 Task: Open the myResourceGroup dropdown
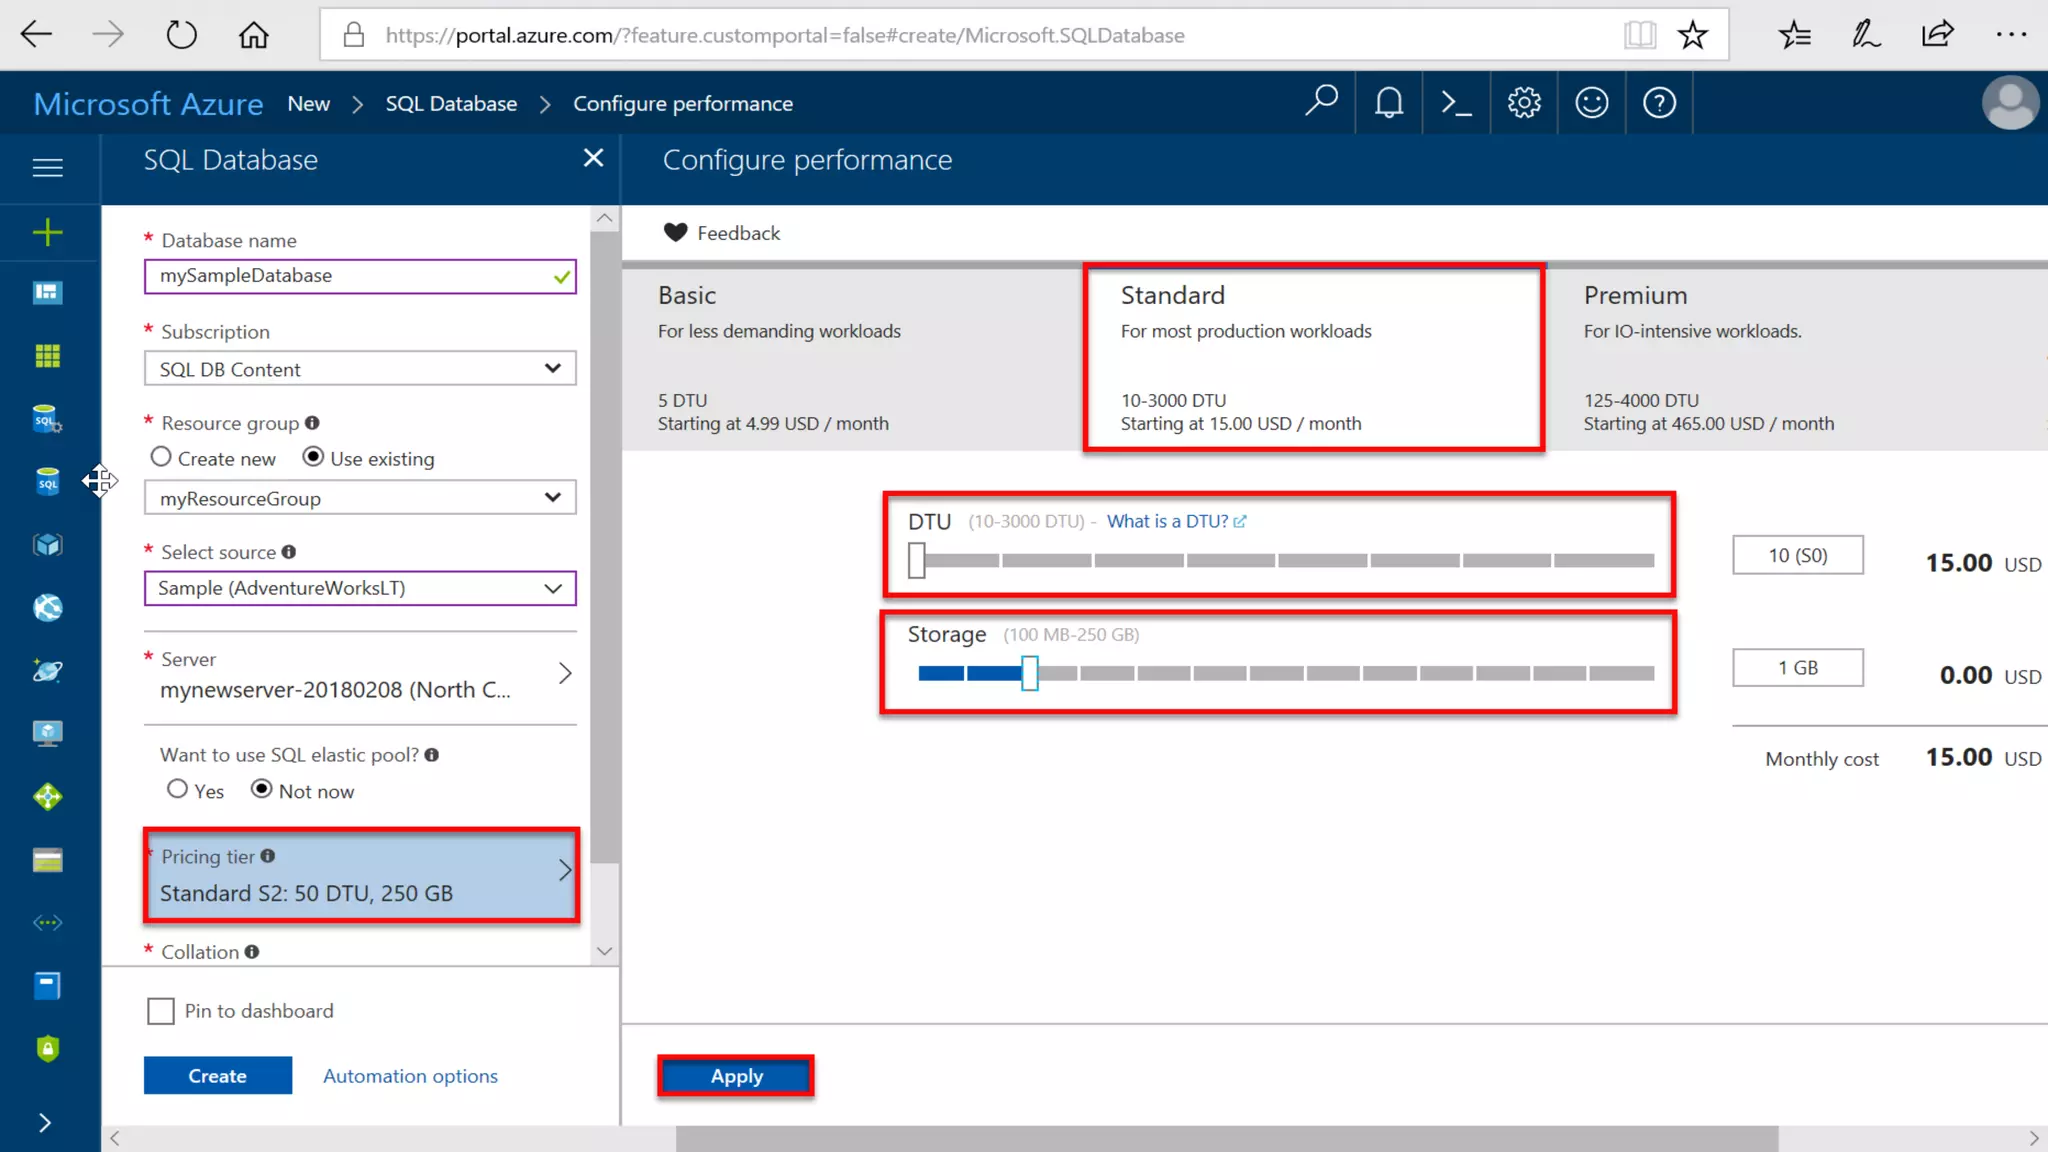[360, 497]
